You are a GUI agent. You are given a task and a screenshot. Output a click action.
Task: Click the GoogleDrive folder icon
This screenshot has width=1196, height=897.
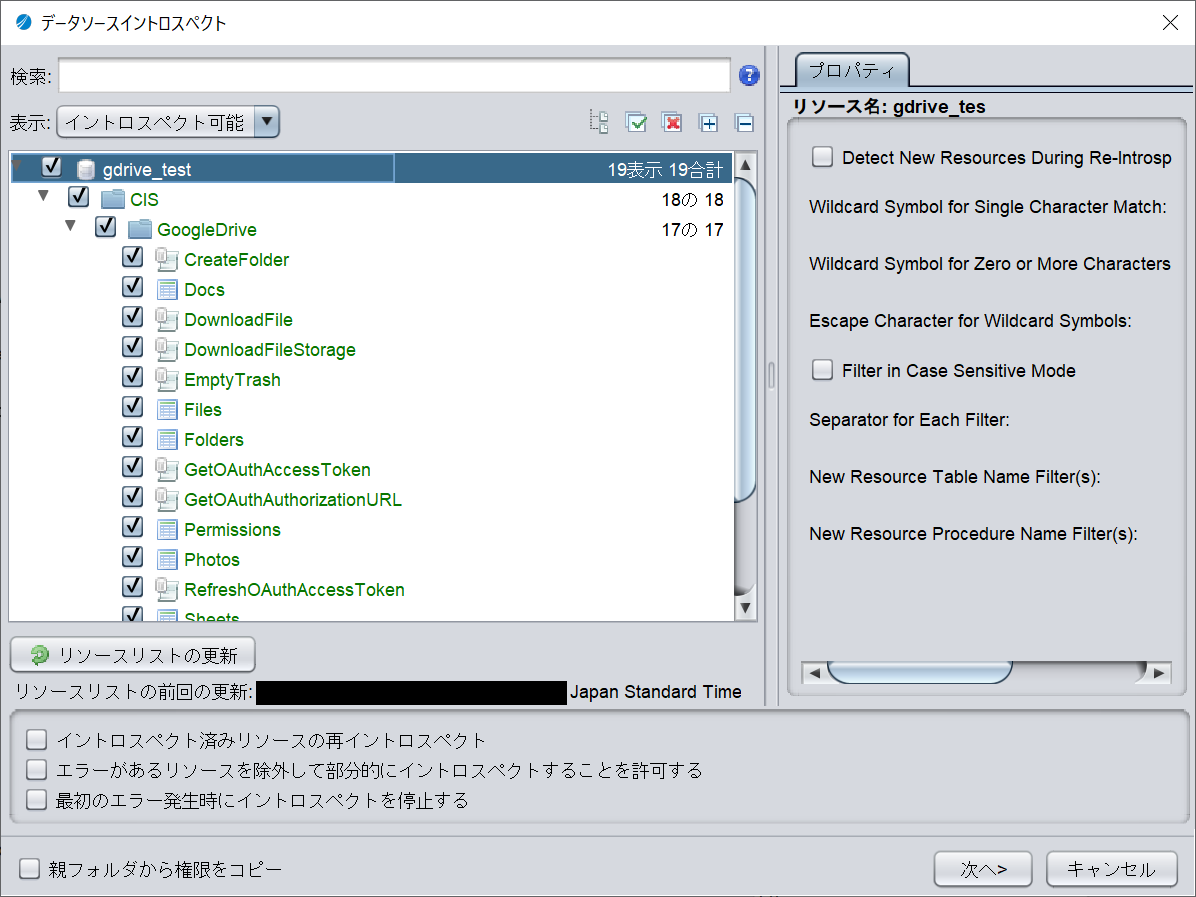tap(140, 230)
